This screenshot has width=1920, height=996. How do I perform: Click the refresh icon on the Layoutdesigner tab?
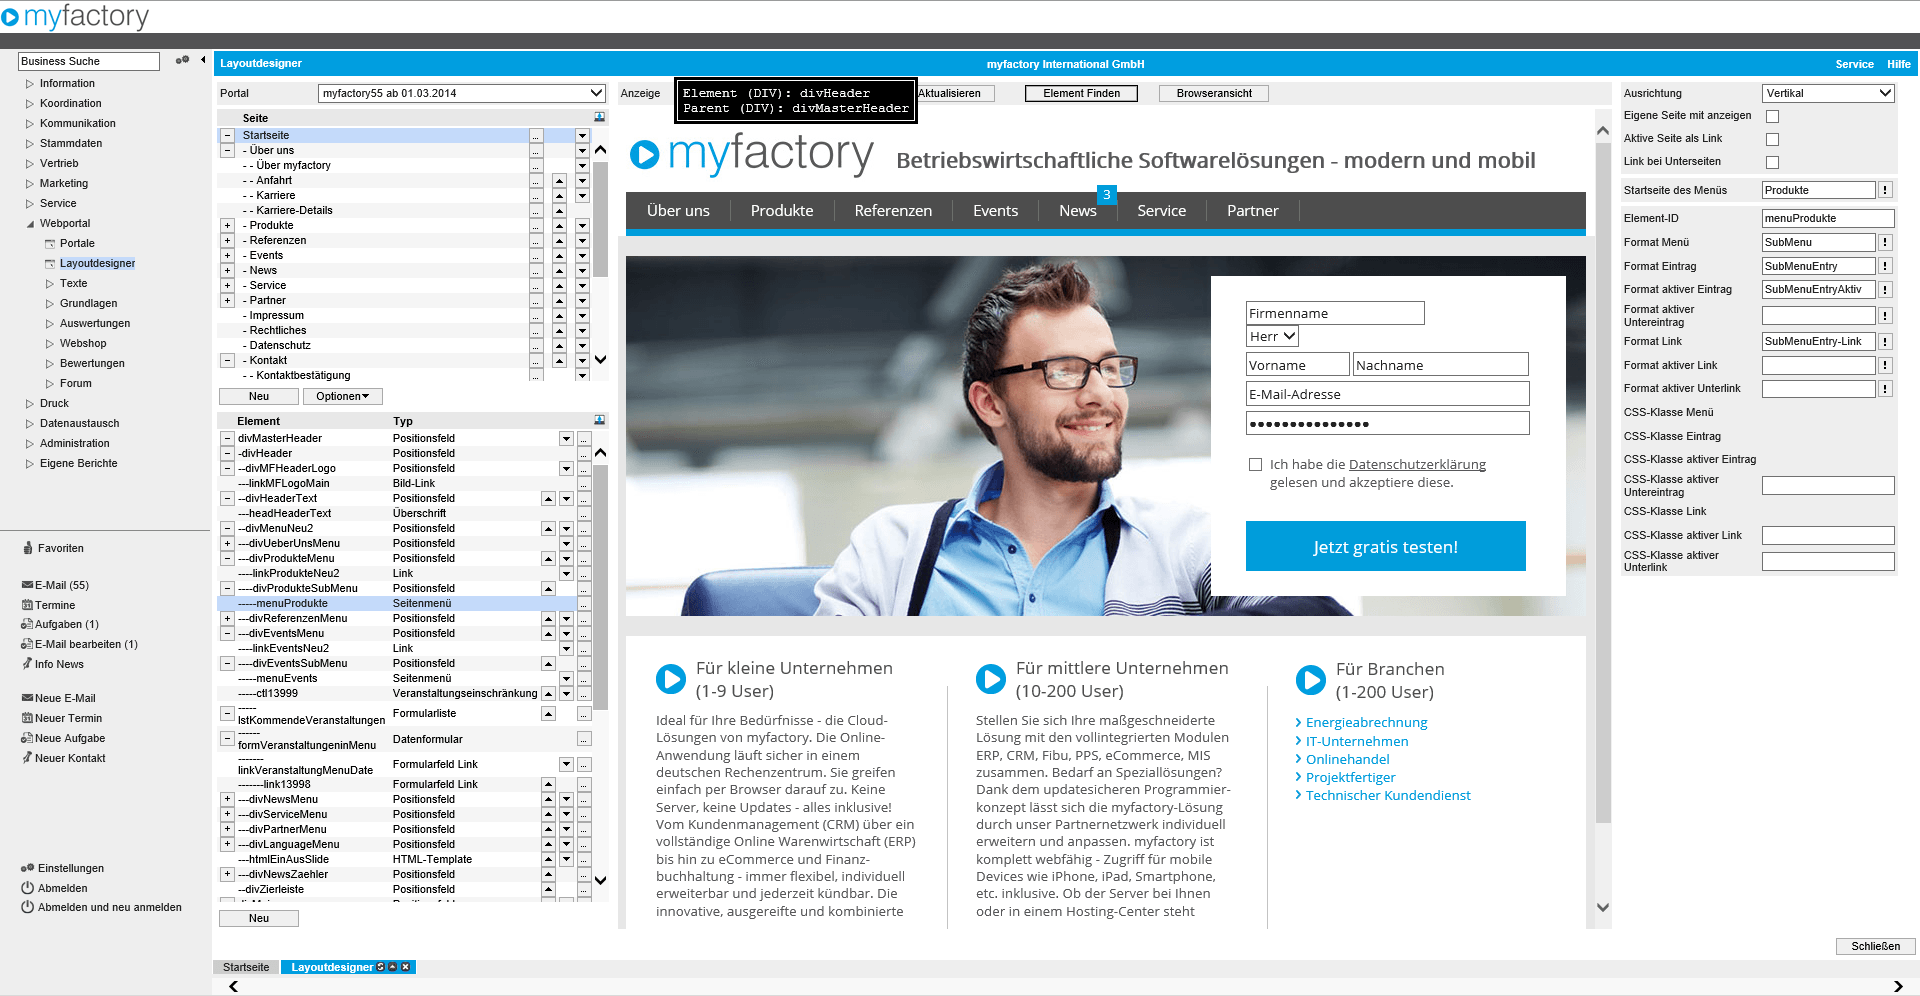coord(381,967)
